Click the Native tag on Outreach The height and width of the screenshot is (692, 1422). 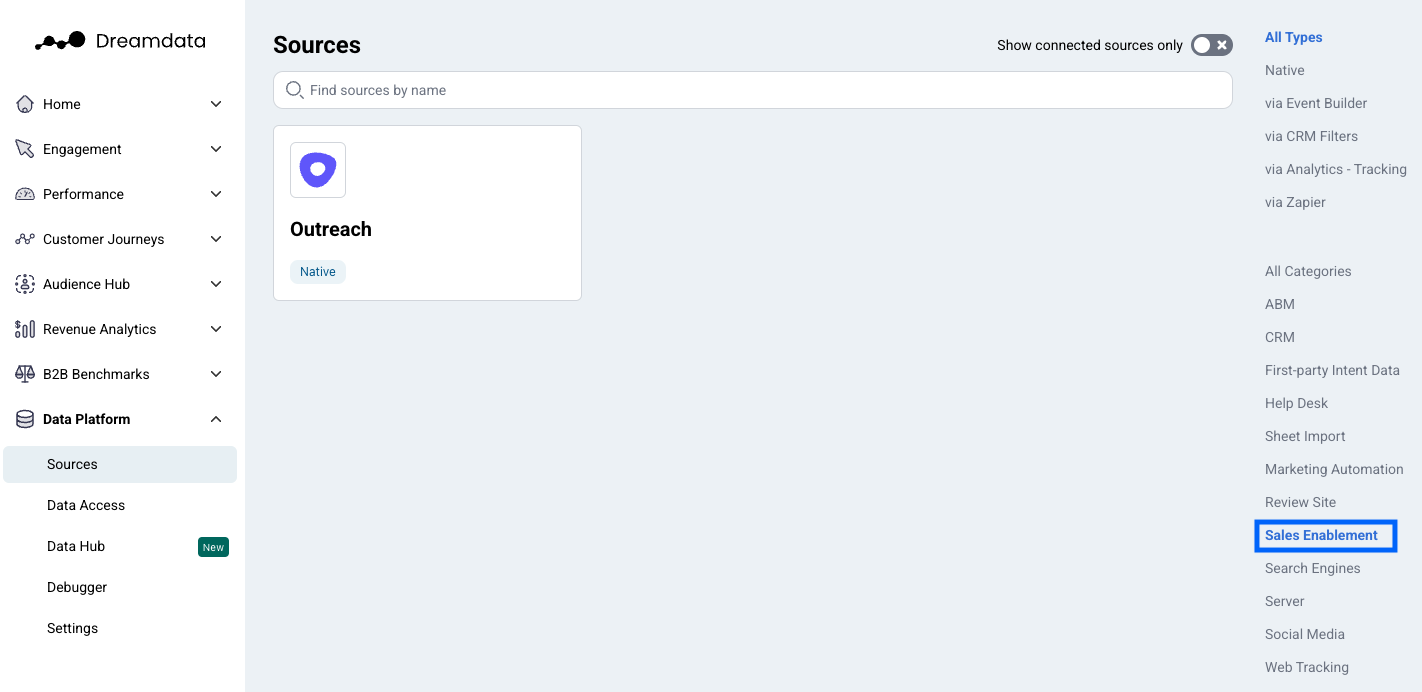click(318, 271)
